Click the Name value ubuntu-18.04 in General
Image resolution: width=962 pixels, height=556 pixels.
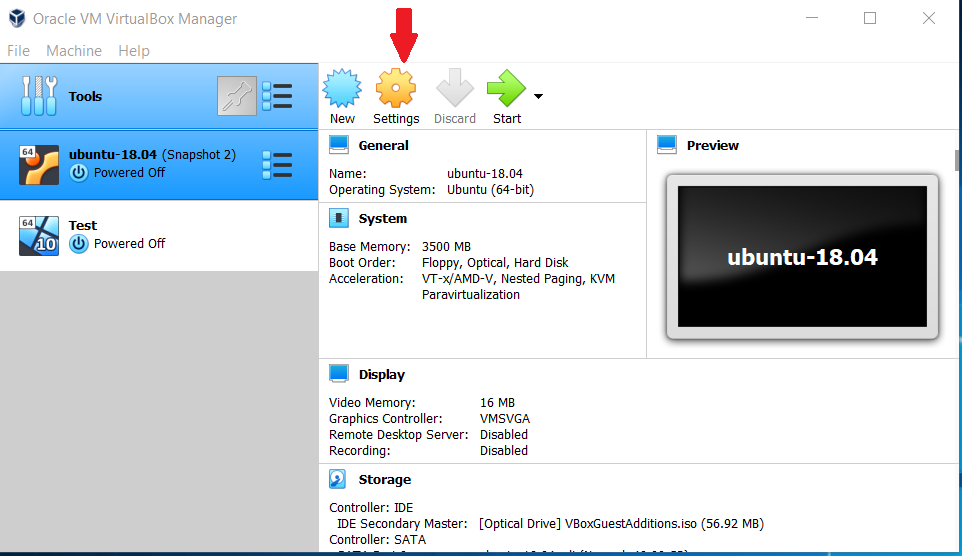[485, 174]
